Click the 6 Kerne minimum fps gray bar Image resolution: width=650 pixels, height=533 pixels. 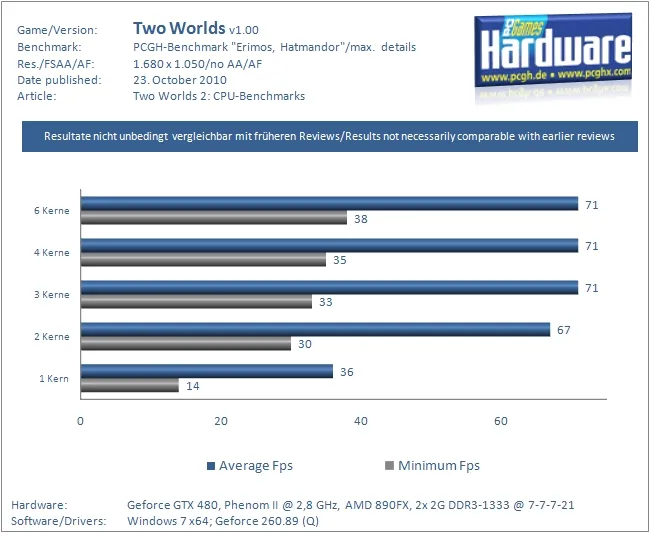tap(213, 218)
